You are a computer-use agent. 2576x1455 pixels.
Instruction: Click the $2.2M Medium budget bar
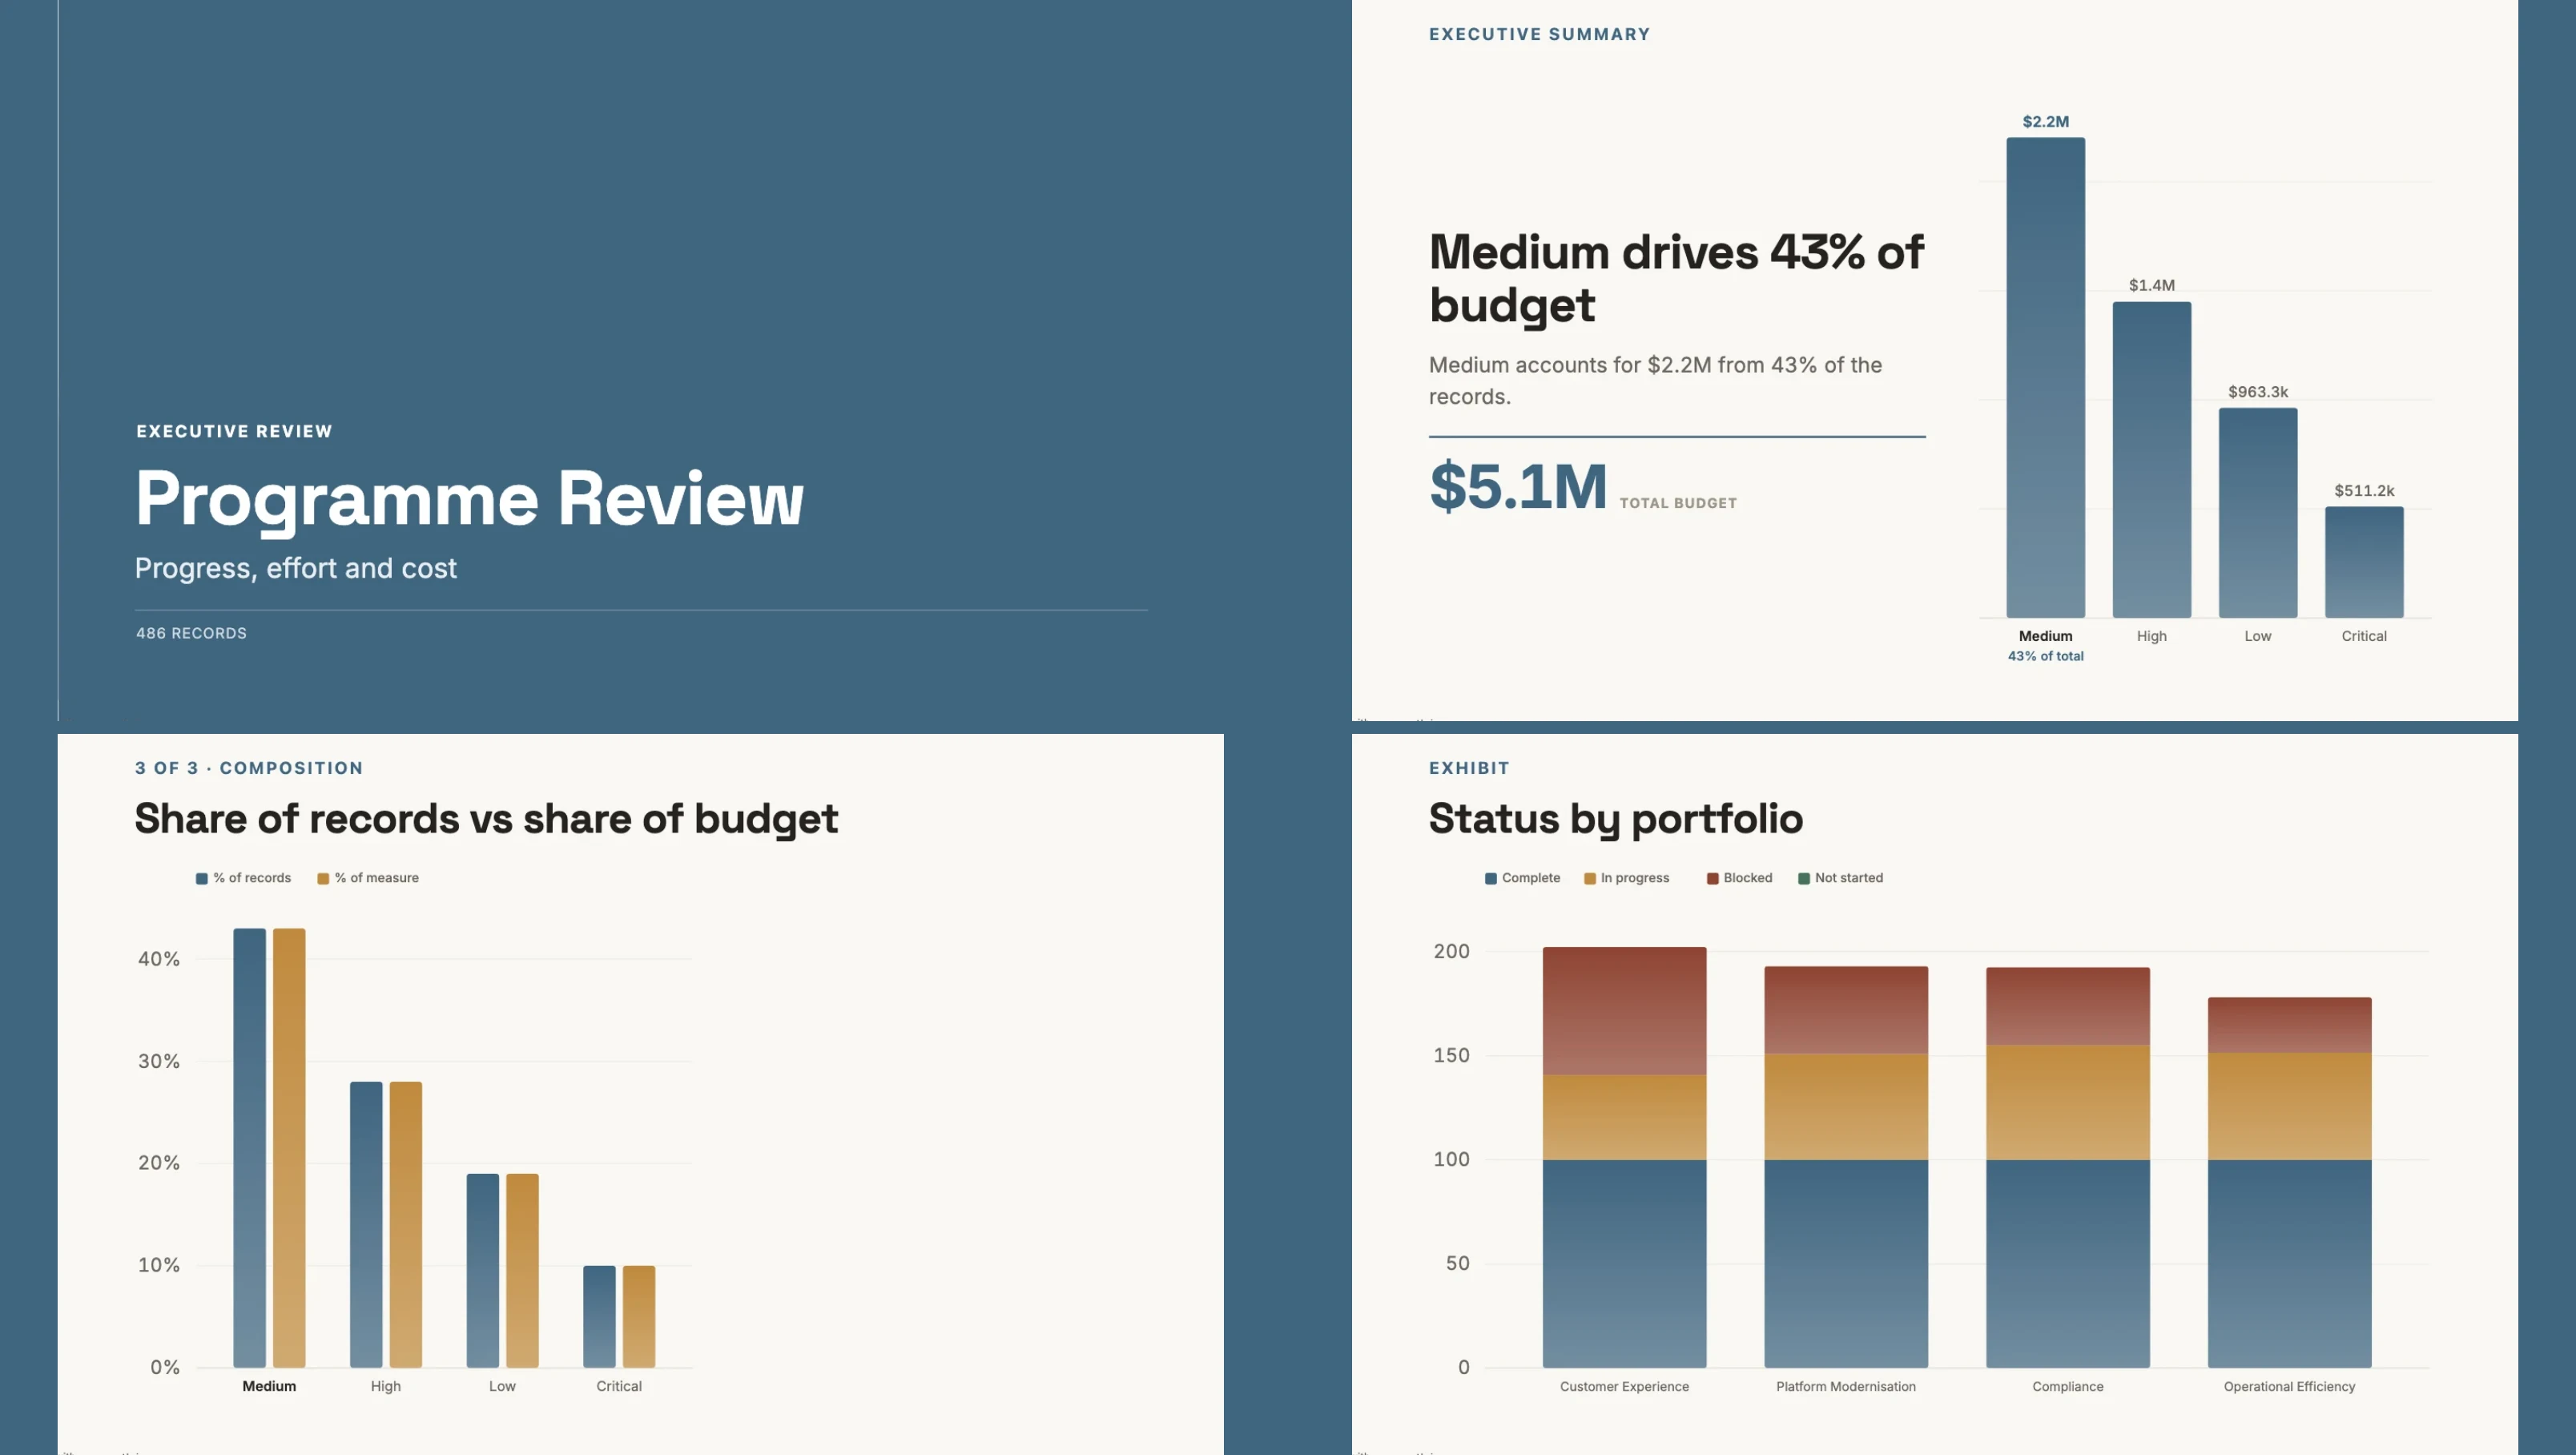pos(2045,377)
